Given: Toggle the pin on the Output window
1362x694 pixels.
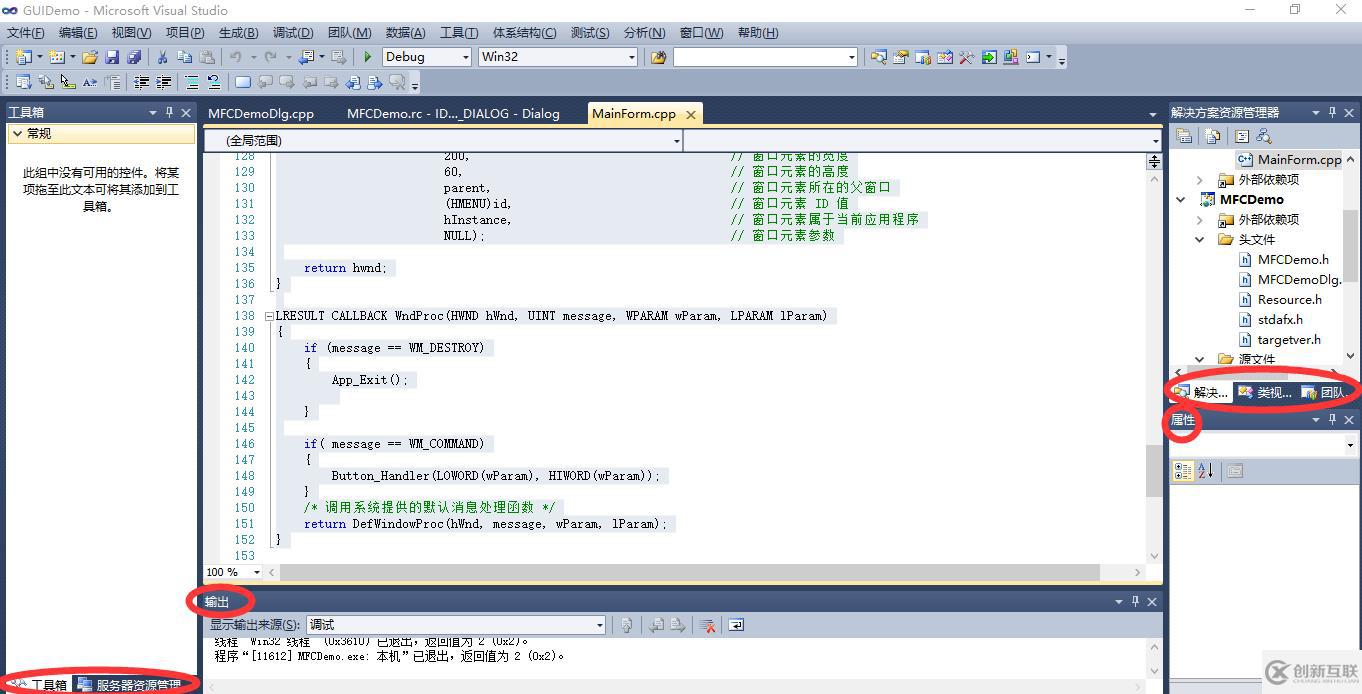Looking at the screenshot, I should (x=1135, y=601).
